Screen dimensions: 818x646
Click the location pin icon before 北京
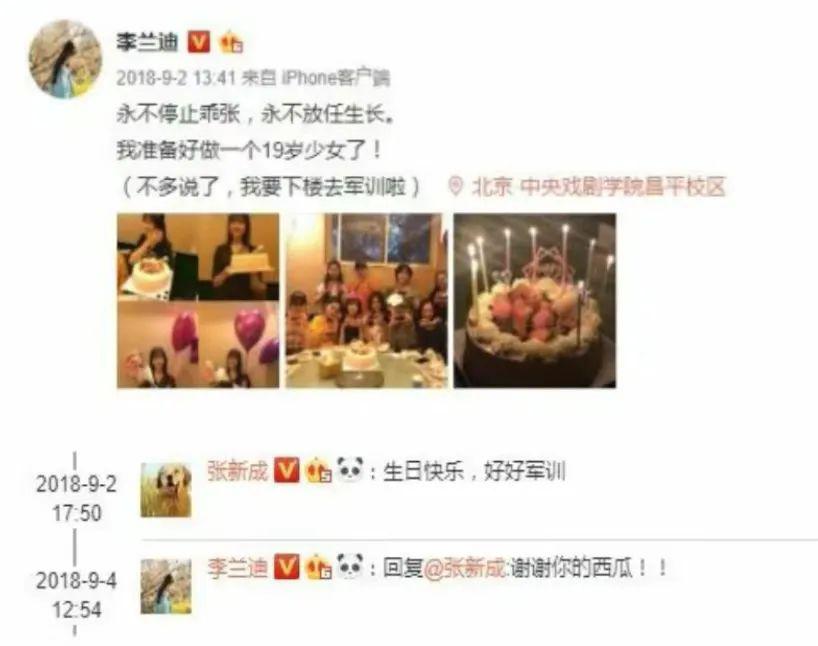coord(455,186)
